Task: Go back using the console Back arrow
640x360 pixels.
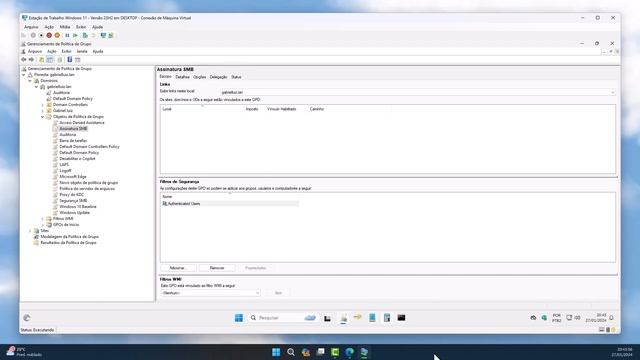Action: tap(24, 60)
